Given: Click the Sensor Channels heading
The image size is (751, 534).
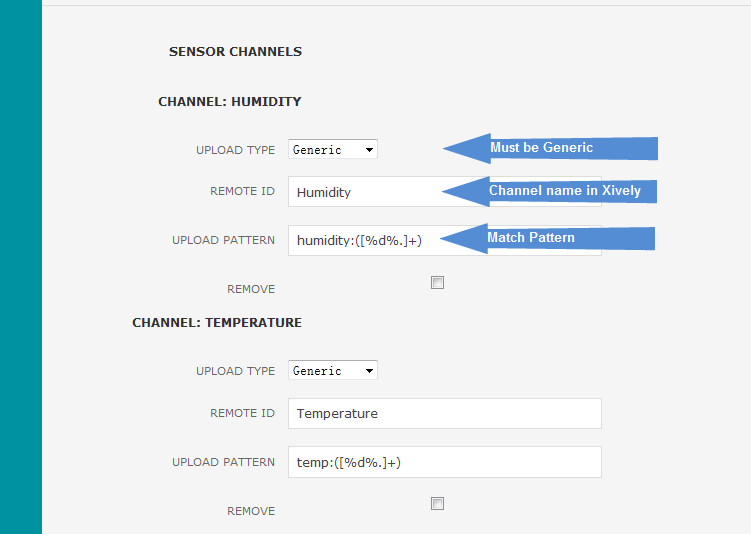Looking at the screenshot, I should (235, 51).
